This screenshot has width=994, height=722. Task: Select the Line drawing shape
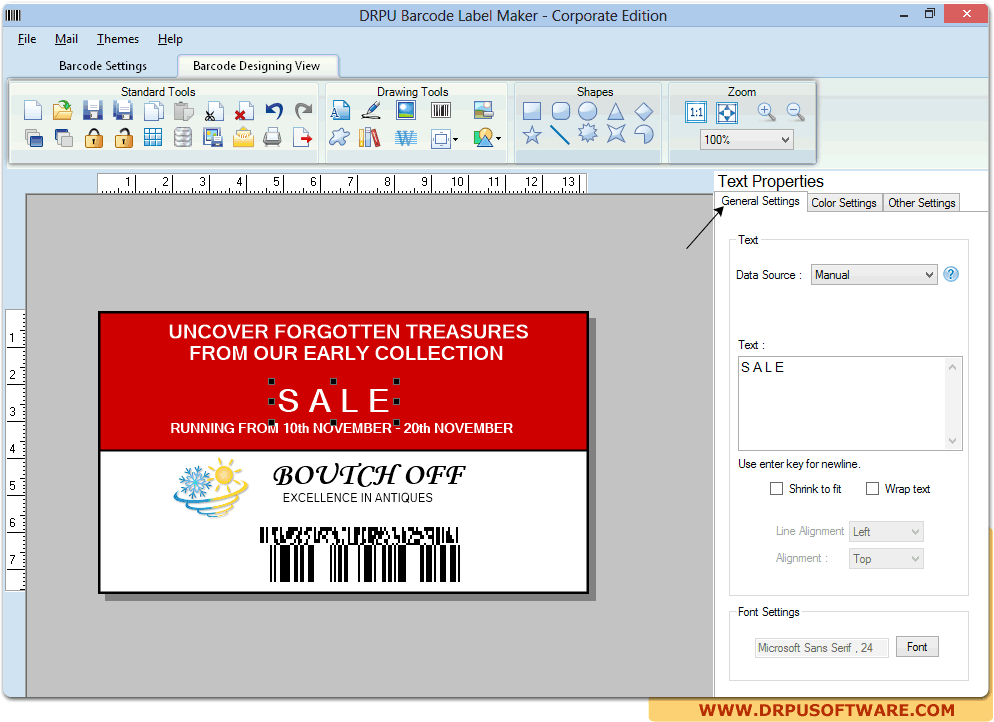[x=560, y=134]
